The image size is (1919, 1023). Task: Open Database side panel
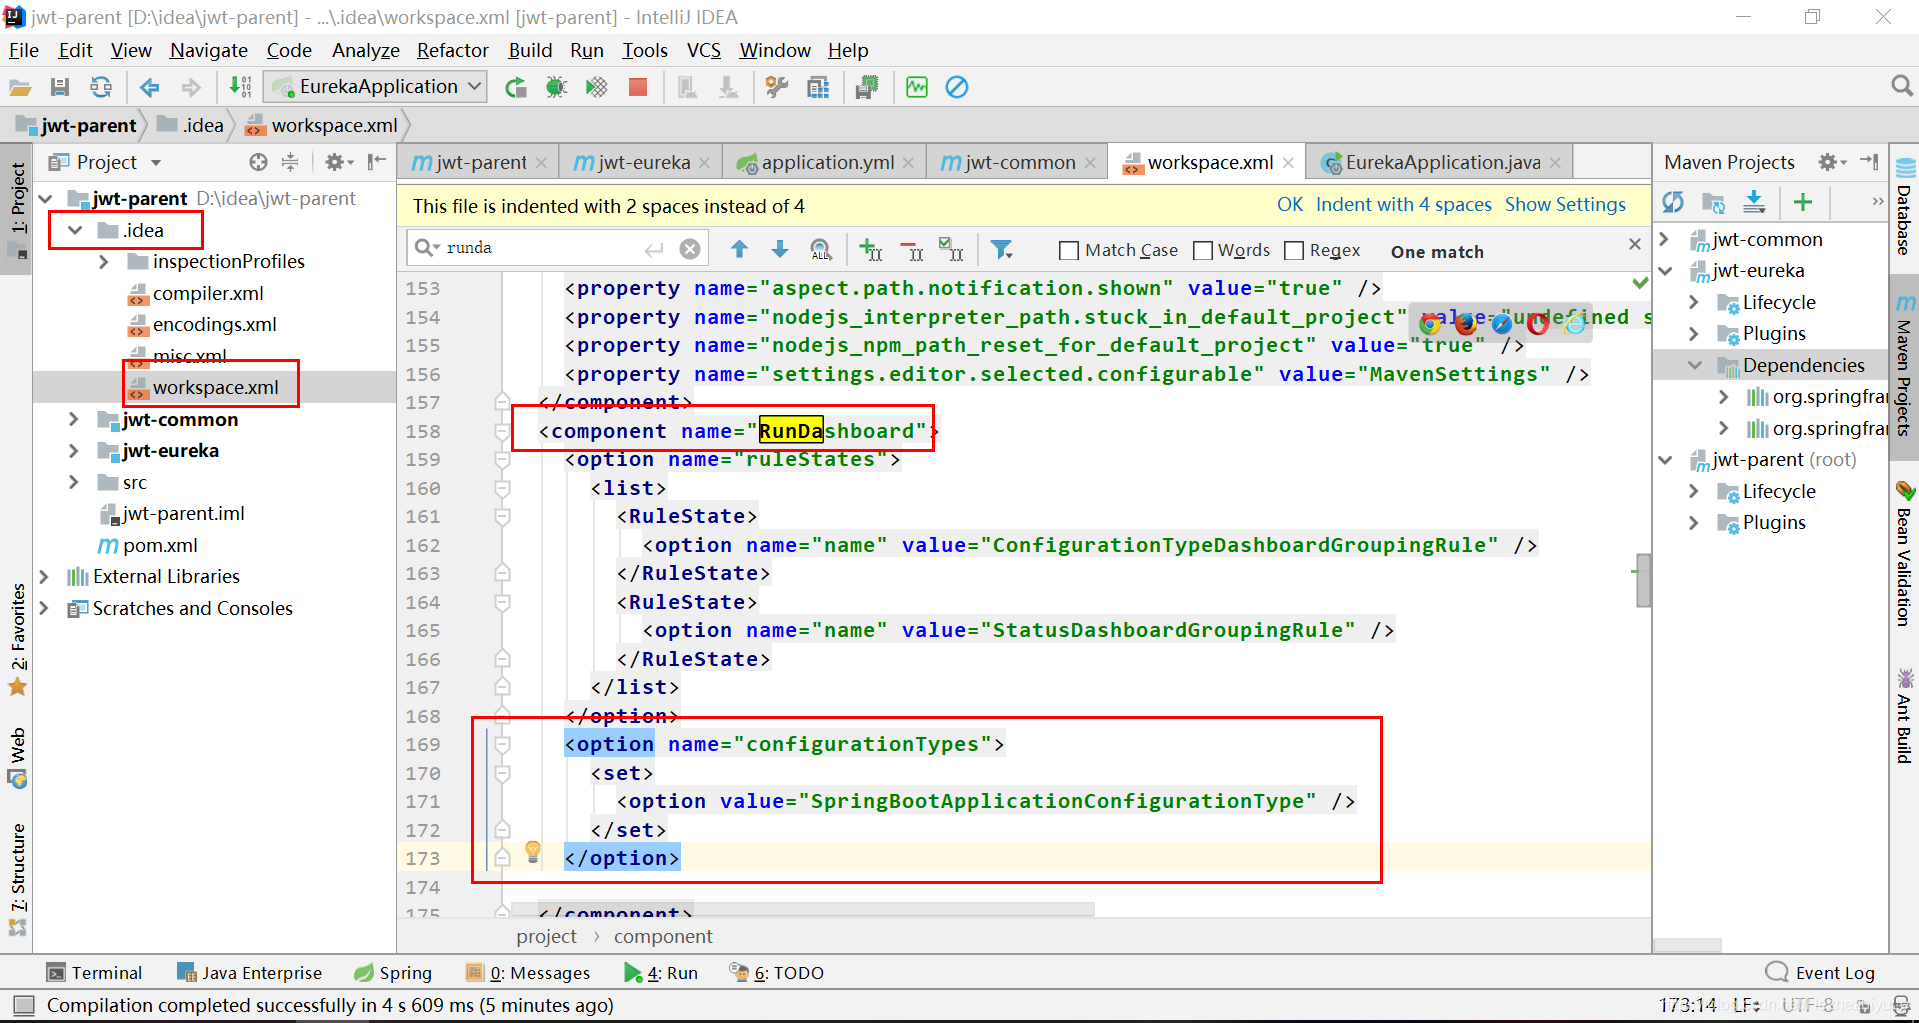point(1904,207)
